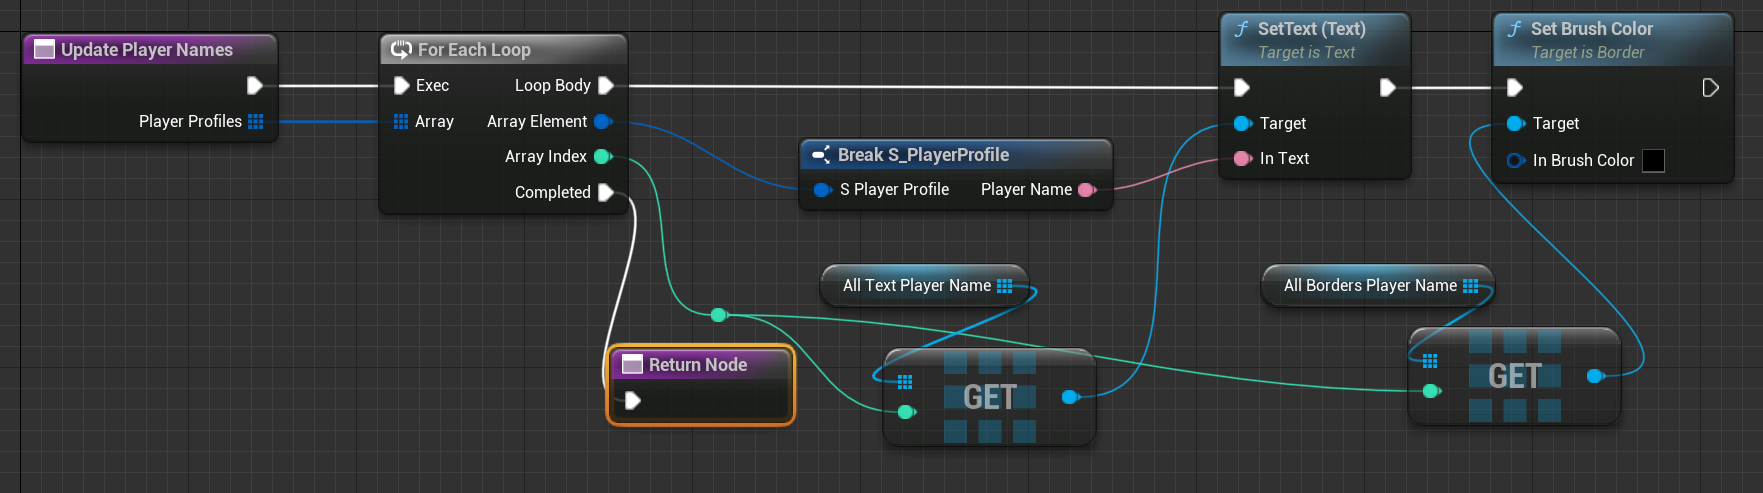1763x493 pixels.
Task: Click the SetText exec output pin
Action: (x=1387, y=88)
